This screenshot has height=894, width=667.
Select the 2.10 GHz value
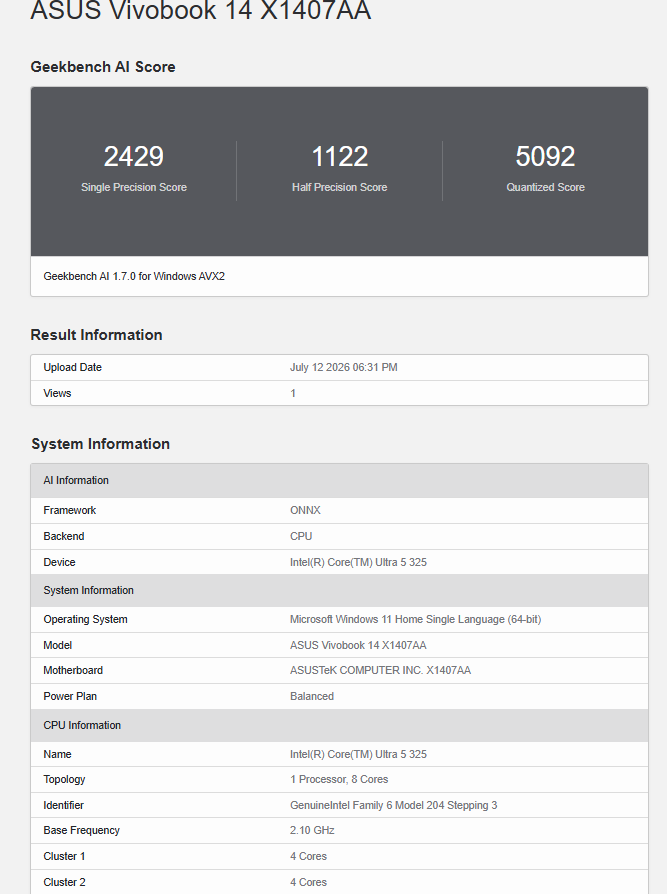point(312,830)
